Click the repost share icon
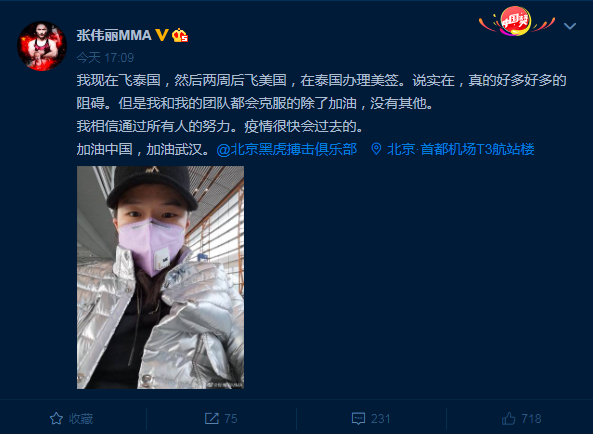The width and height of the screenshot is (593, 434). coord(211,418)
